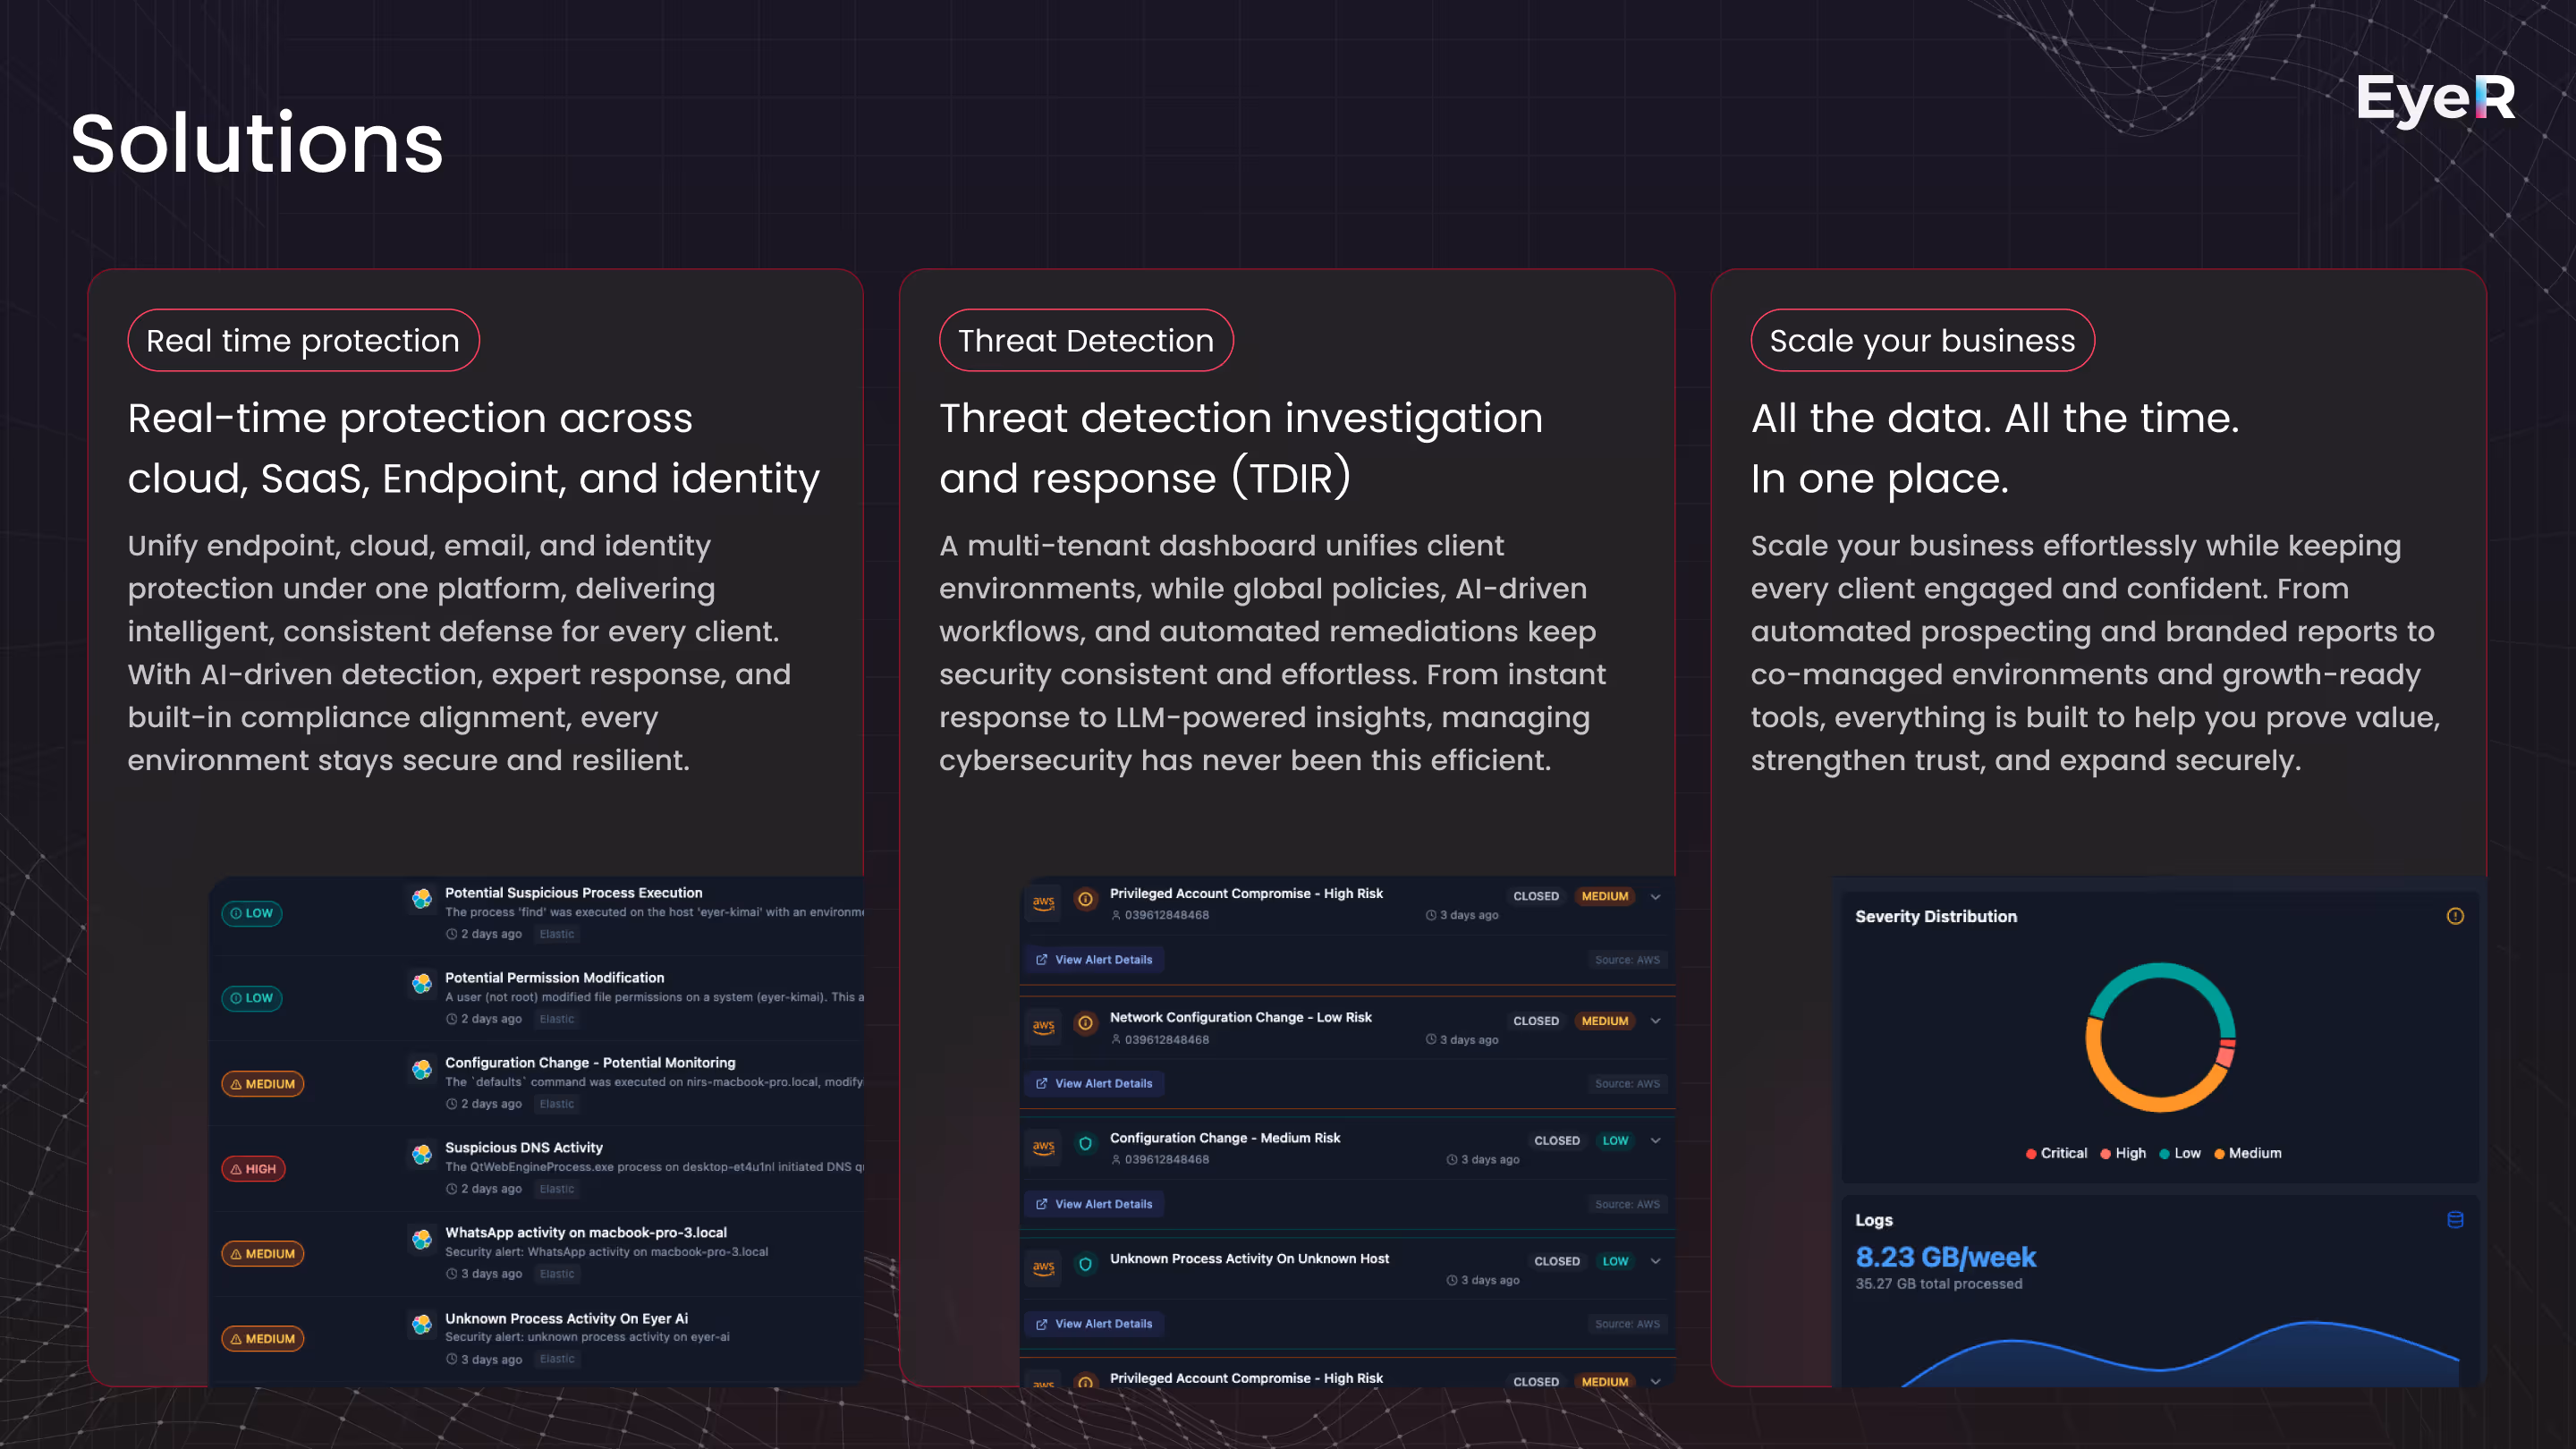Screen dimensions: 2576x1449
Task: Click the info icon in Severity Distribution
Action: point(2454,916)
